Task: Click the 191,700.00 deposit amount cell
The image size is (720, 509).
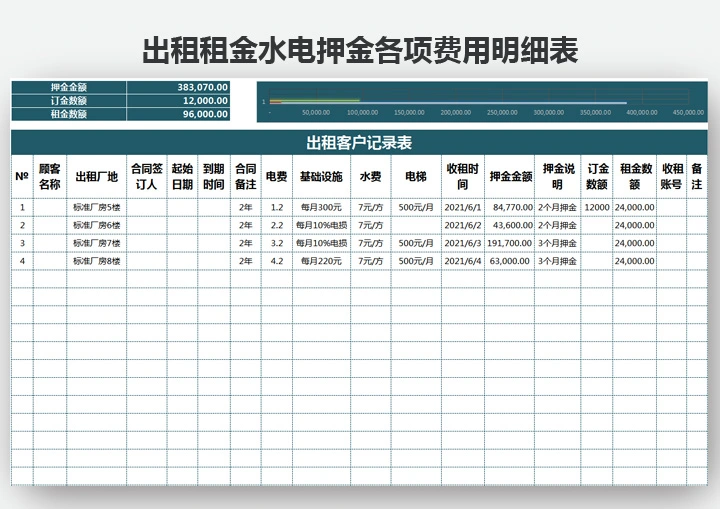Action: [x=510, y=243]
